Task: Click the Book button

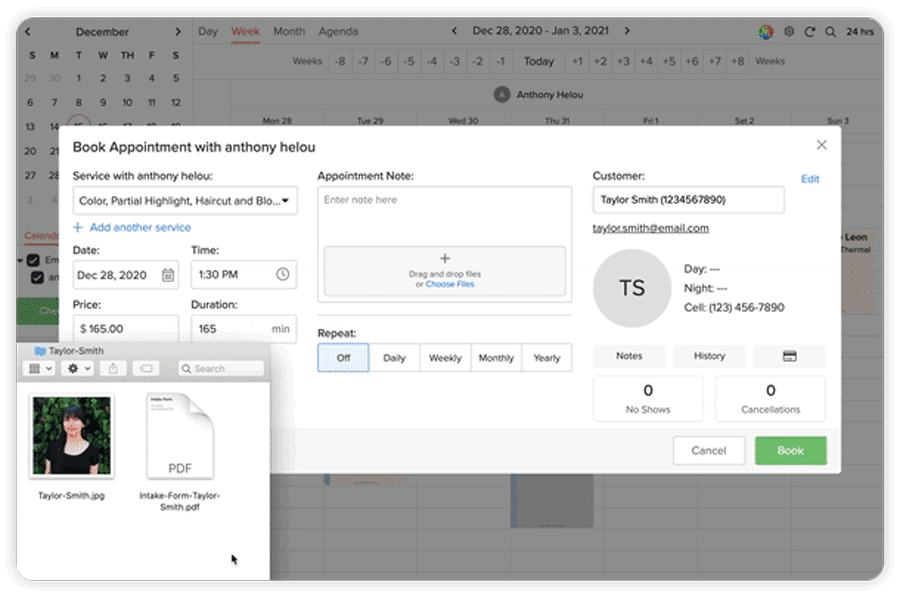Action: (x=790, y=450)
